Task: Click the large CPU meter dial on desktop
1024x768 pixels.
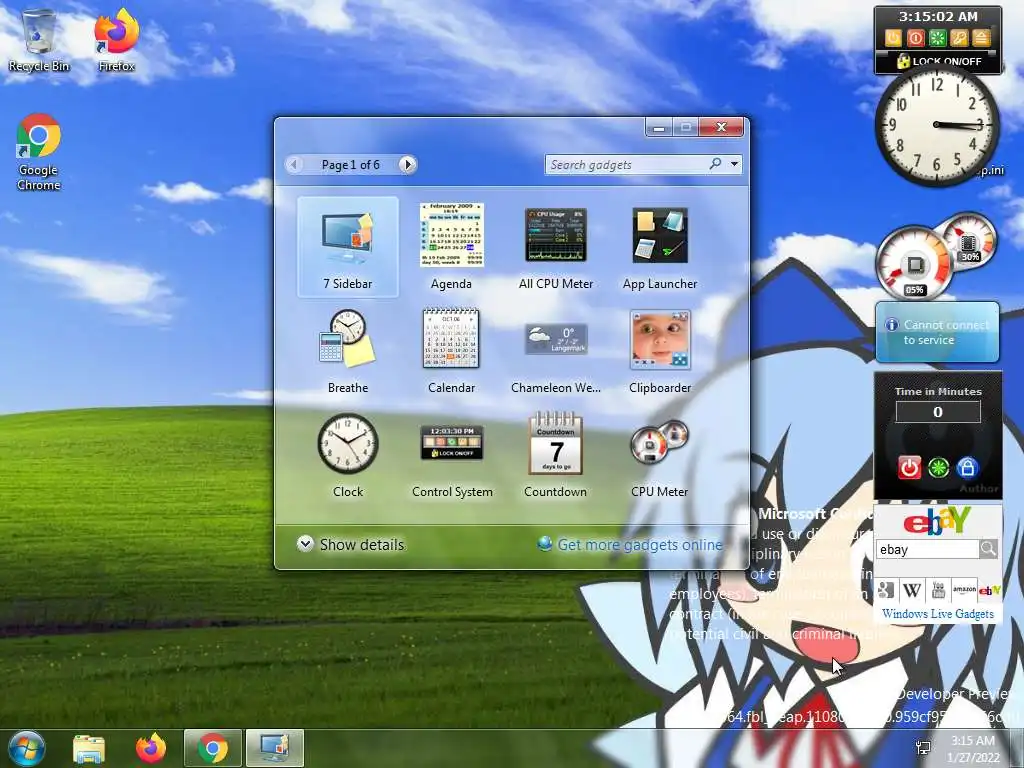Action: tap(914, 263)
